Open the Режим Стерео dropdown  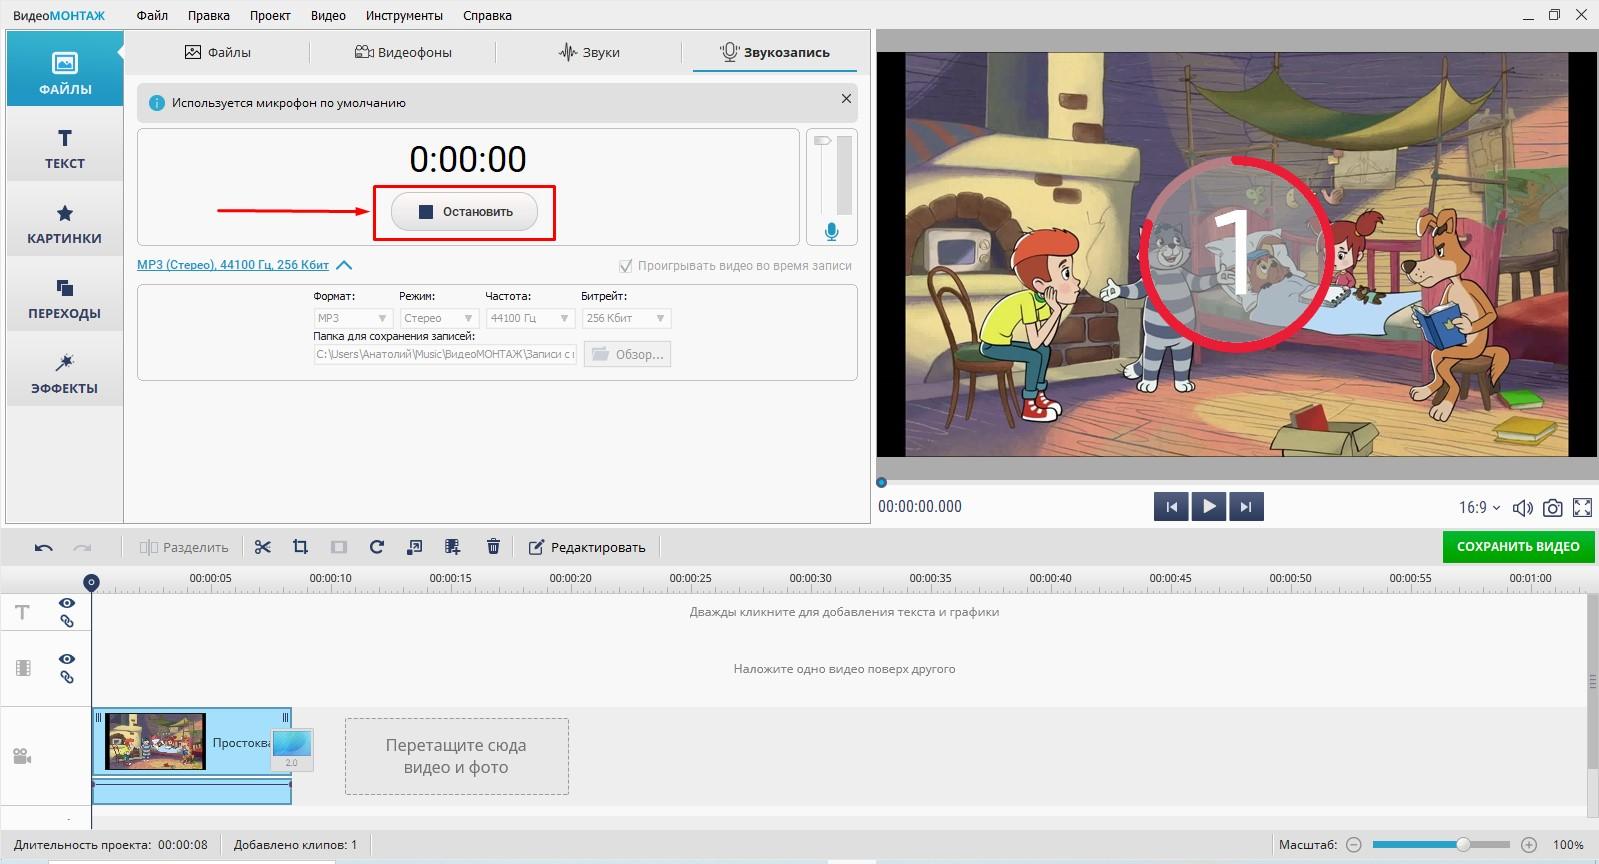438,318
